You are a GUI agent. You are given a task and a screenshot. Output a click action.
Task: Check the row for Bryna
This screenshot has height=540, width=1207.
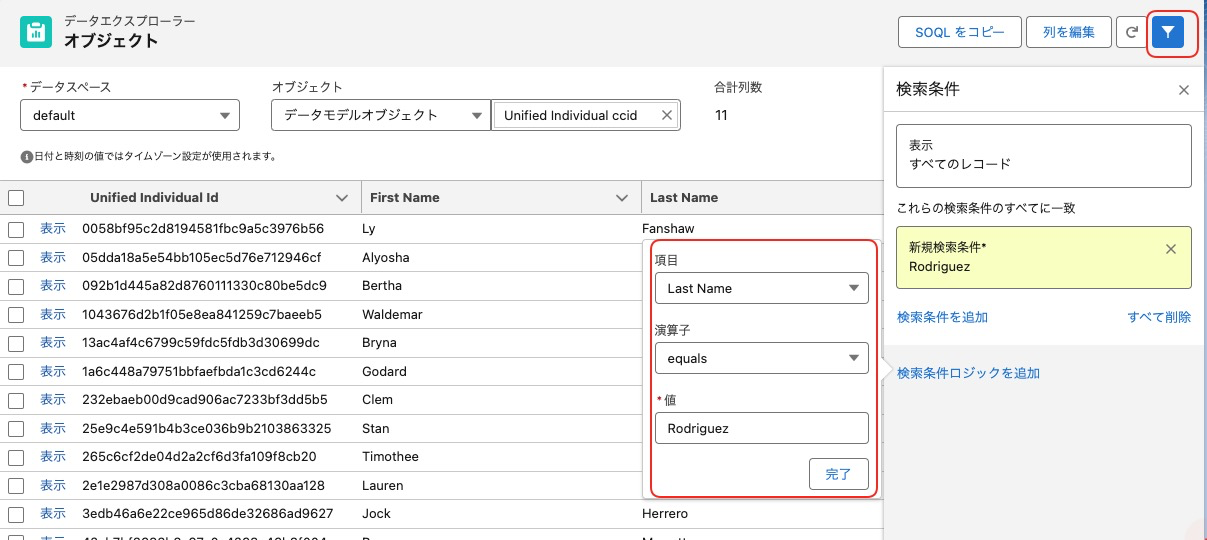click(16, 343)
